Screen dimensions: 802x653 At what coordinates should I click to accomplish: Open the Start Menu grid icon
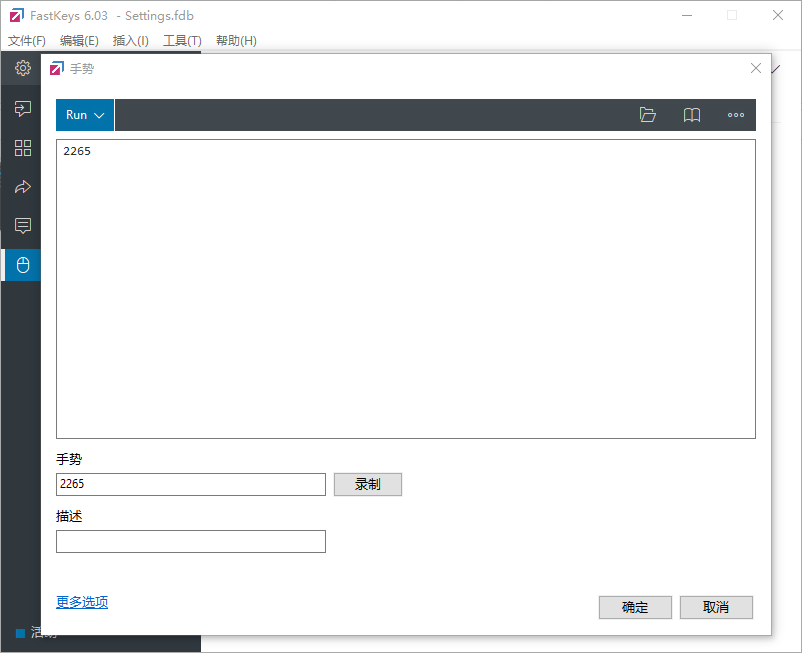click(x=21, y=147)
